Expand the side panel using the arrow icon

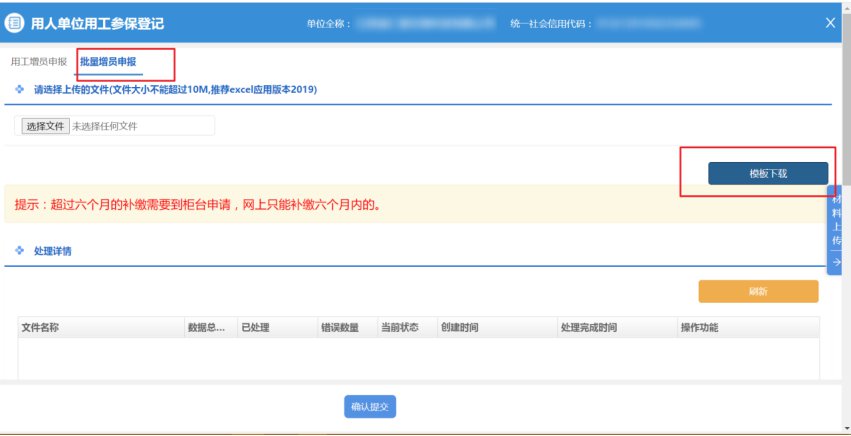(x=836, y=261)
